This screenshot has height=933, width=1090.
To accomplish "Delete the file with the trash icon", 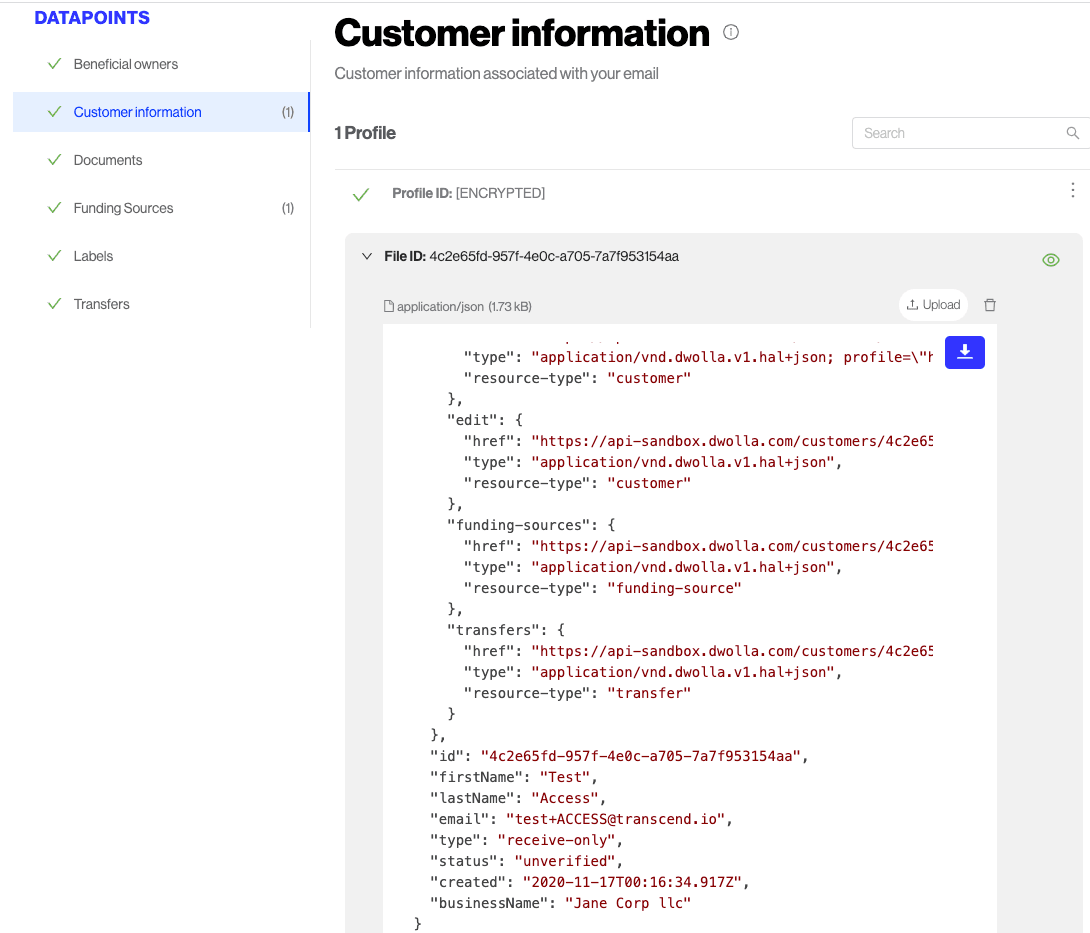I will click(x=990, y=305).
